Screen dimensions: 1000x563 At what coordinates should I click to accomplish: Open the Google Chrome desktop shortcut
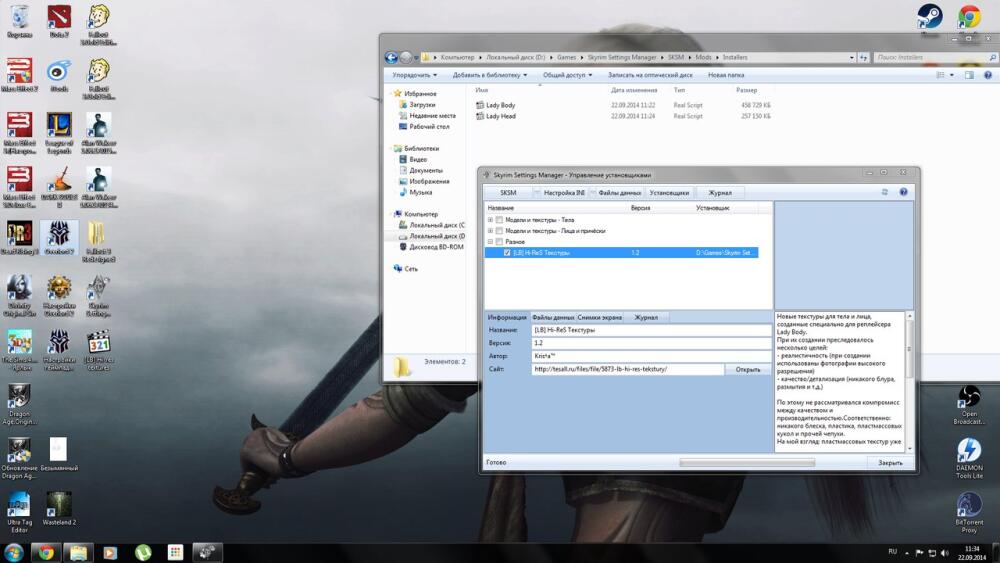click(x=969, y=17)
